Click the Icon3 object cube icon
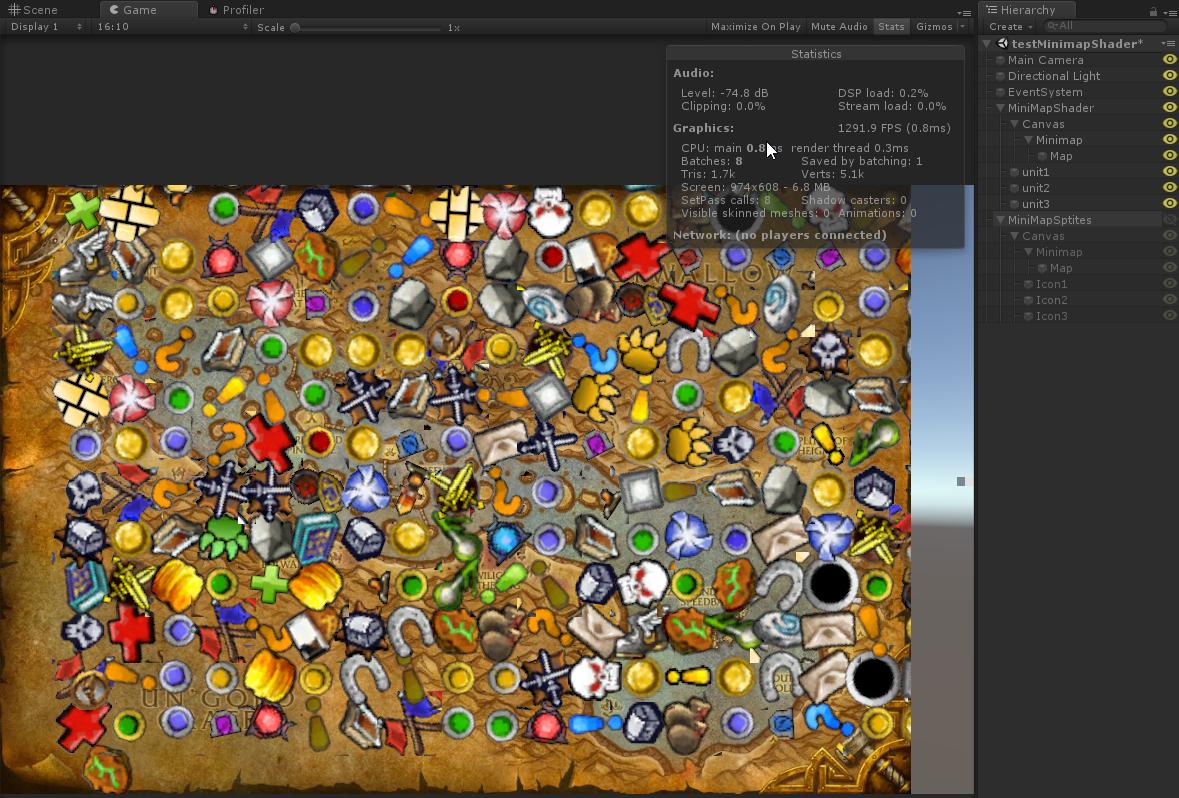Screen dimensions: 1179x798 (x=1029, y=316)
